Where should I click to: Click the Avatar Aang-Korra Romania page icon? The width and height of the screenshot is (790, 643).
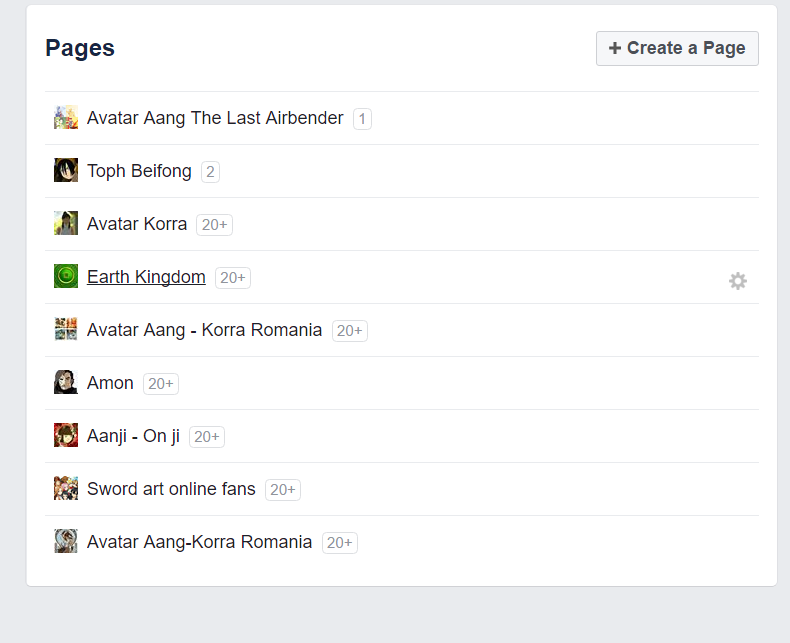pos(66,542)
